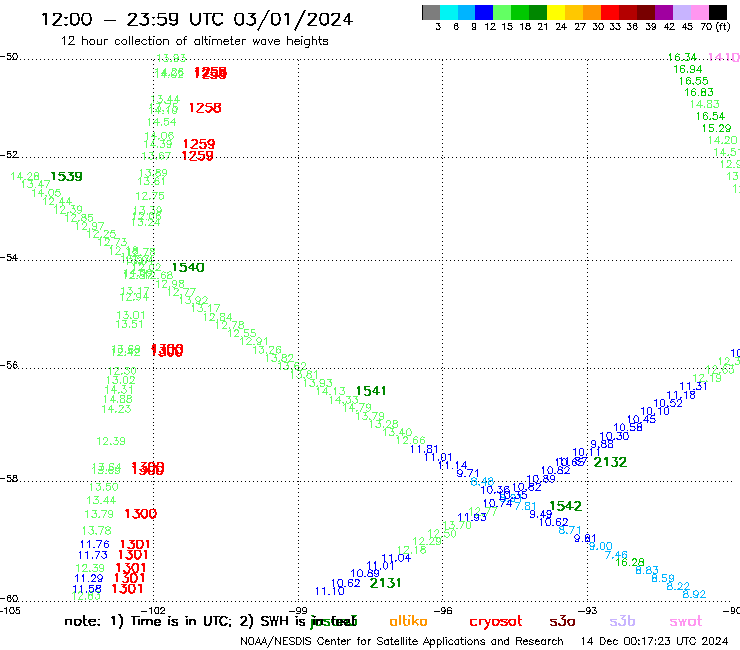Click the blue wave height value '11.81'

click(x=424, y=449)
